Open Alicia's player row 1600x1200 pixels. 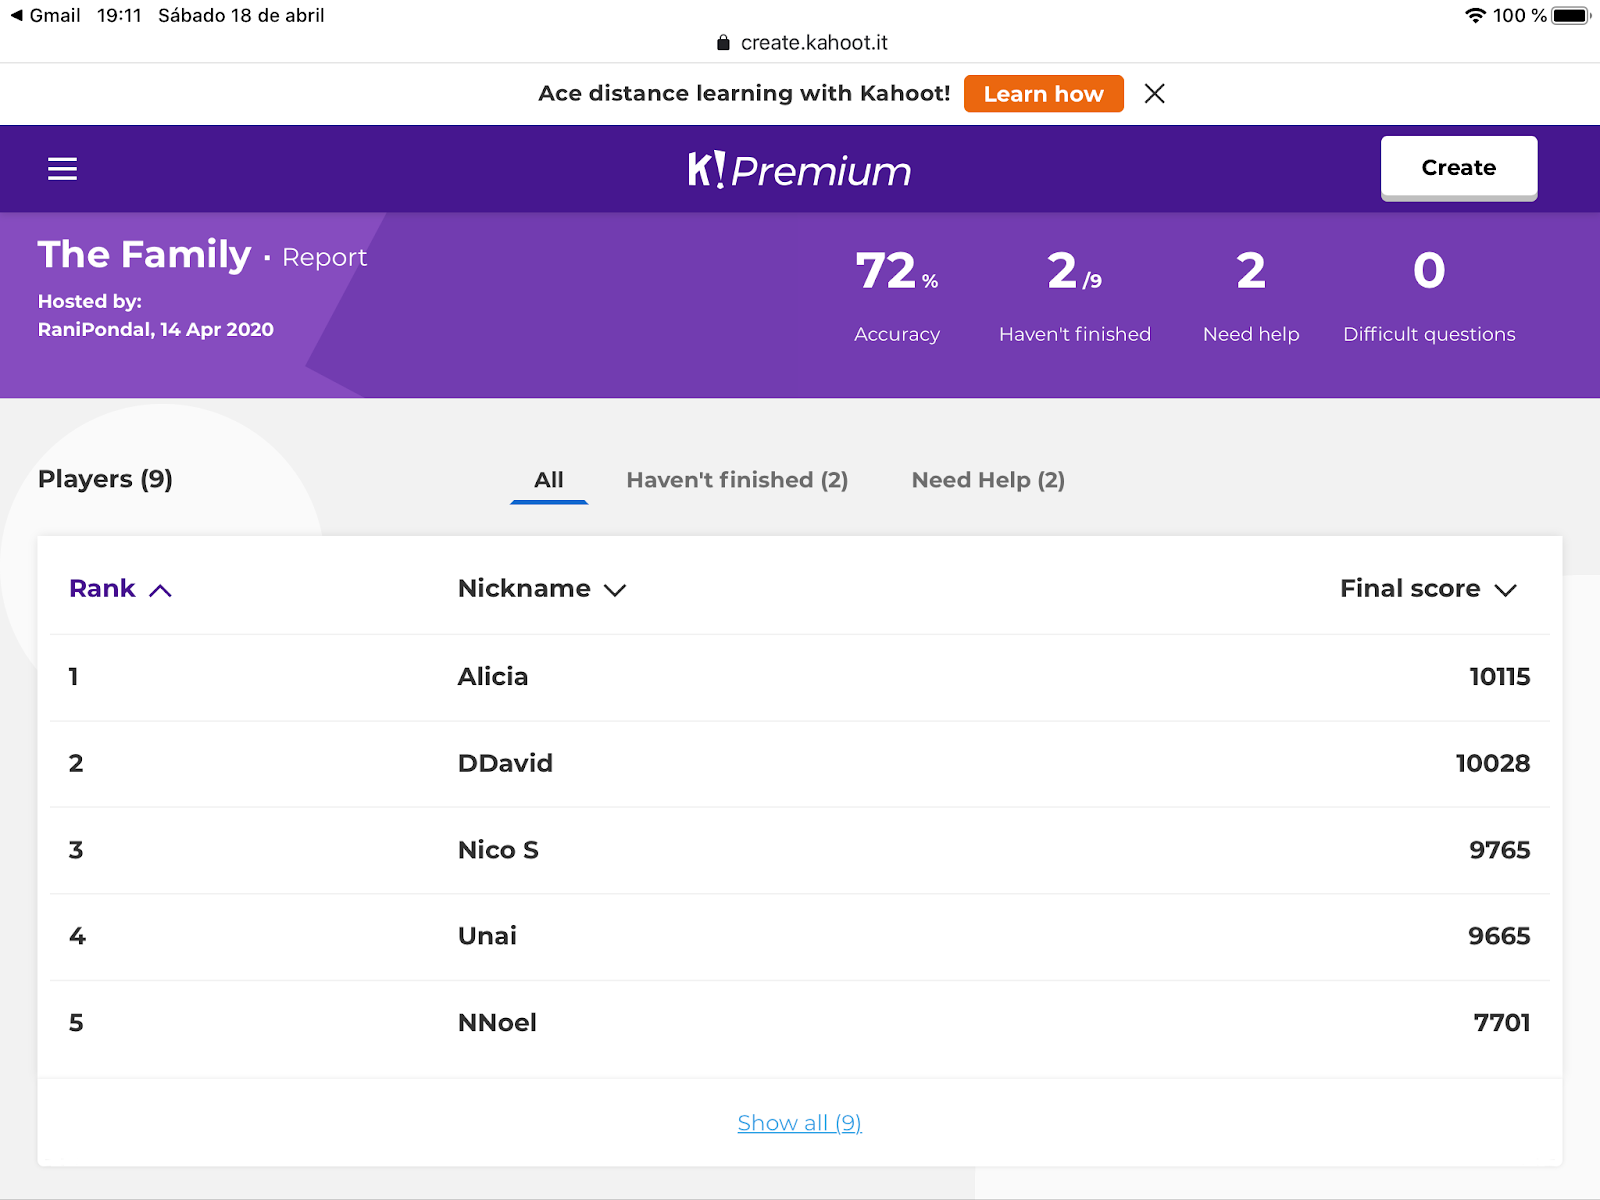[x=800, y=677]
